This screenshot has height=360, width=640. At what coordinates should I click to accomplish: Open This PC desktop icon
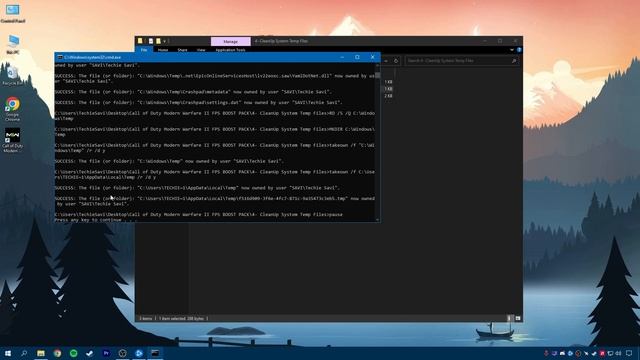tap(13, 44)
